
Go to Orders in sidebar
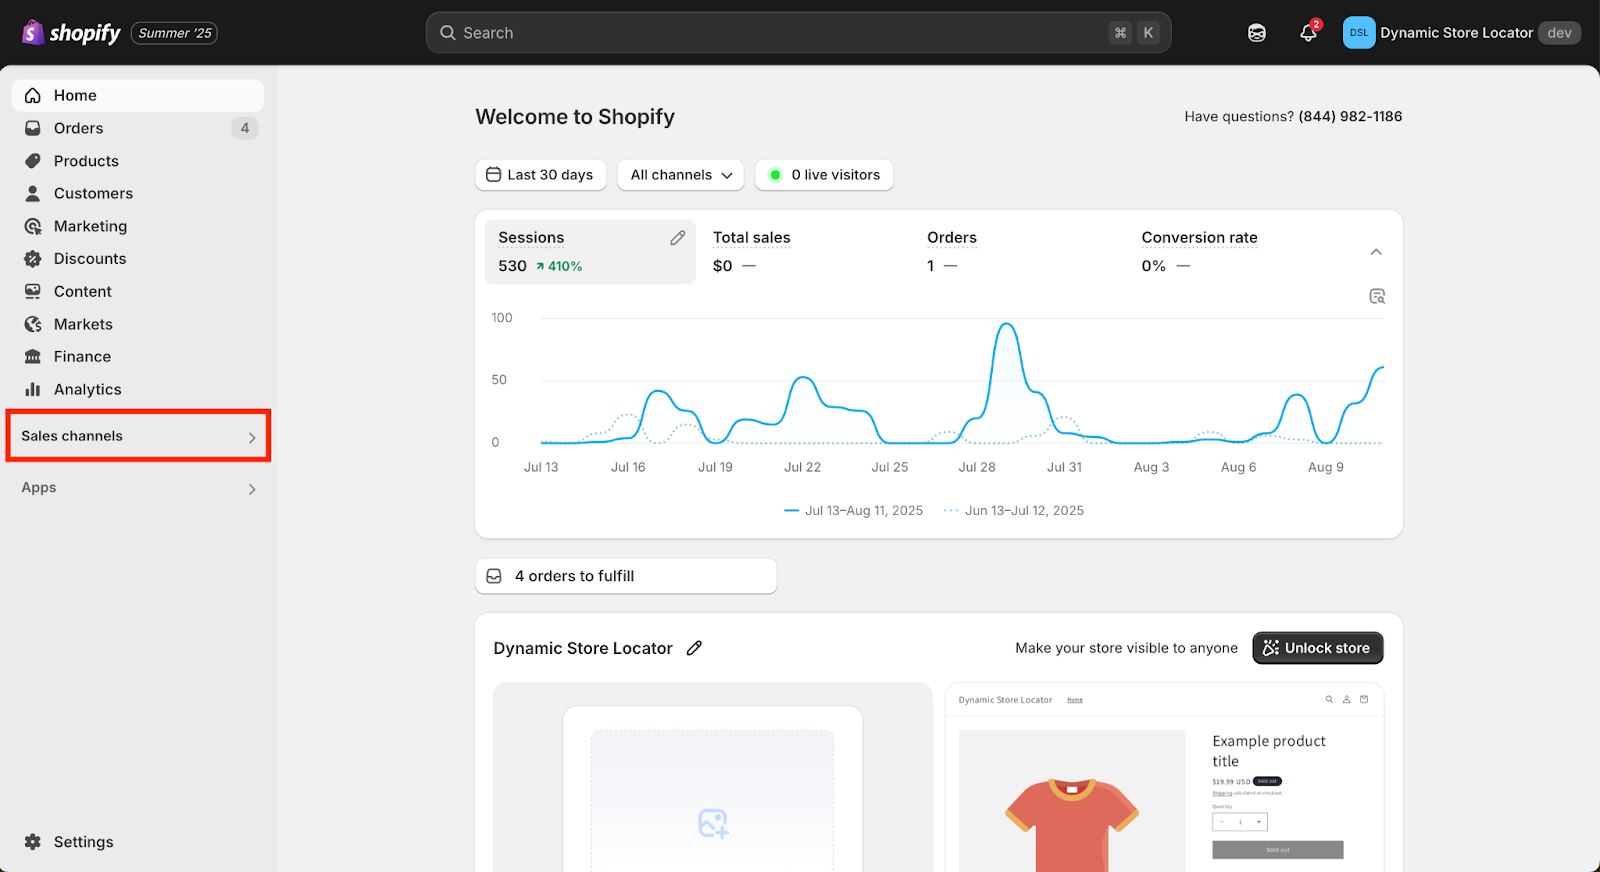(x=138, y=128)
